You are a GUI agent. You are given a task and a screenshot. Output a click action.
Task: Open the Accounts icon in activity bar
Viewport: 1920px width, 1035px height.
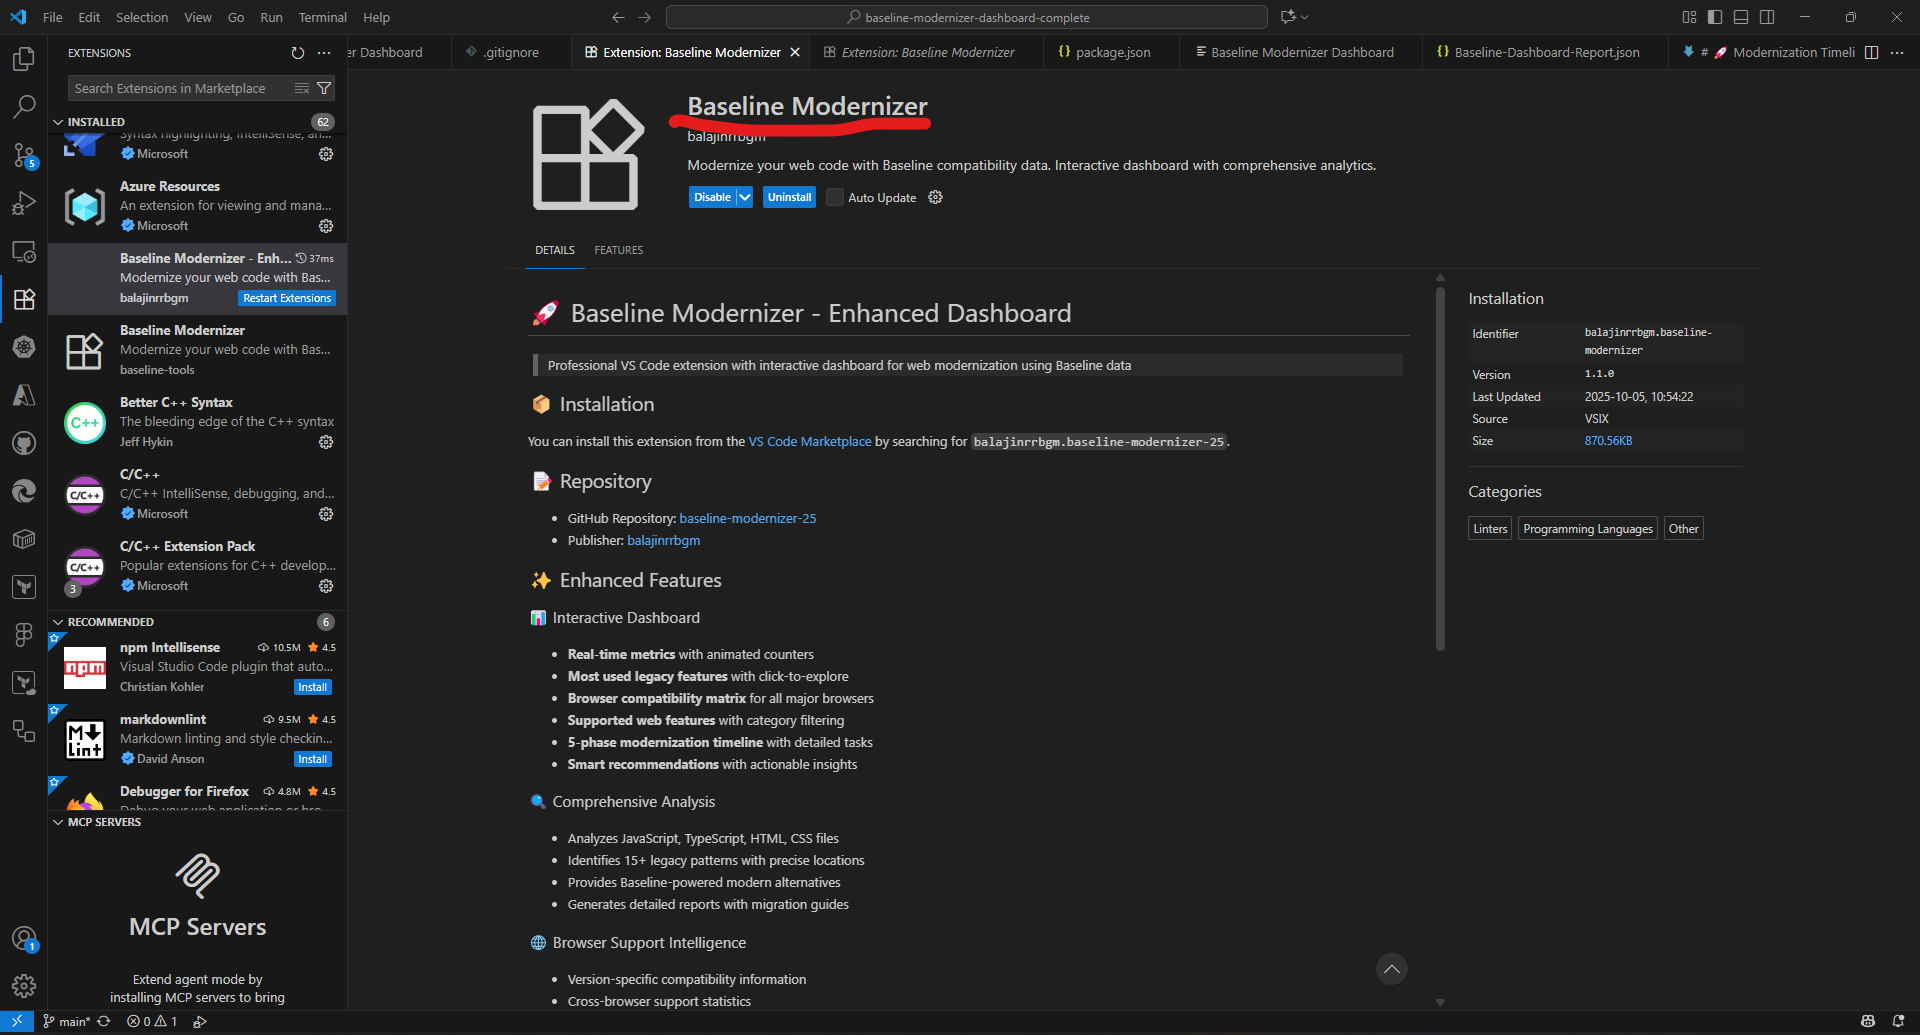click(24, 939)
